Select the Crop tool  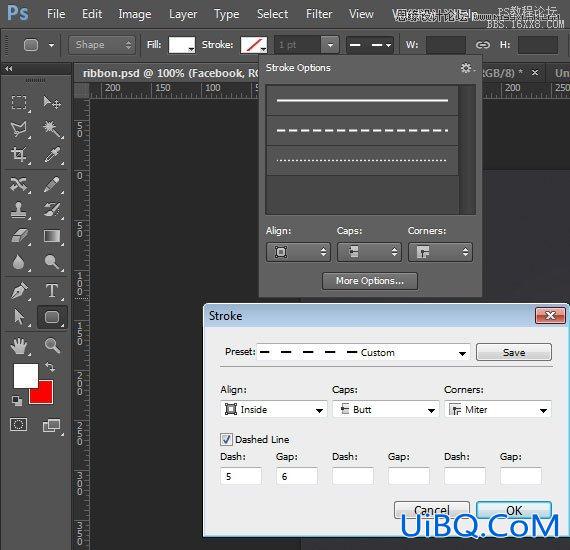[19, 154]
